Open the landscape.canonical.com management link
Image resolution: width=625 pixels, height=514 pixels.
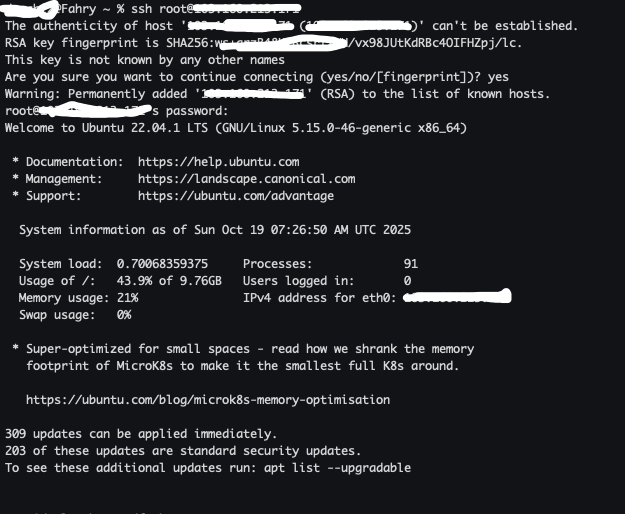pyautogui.click(x=246, y=179)
